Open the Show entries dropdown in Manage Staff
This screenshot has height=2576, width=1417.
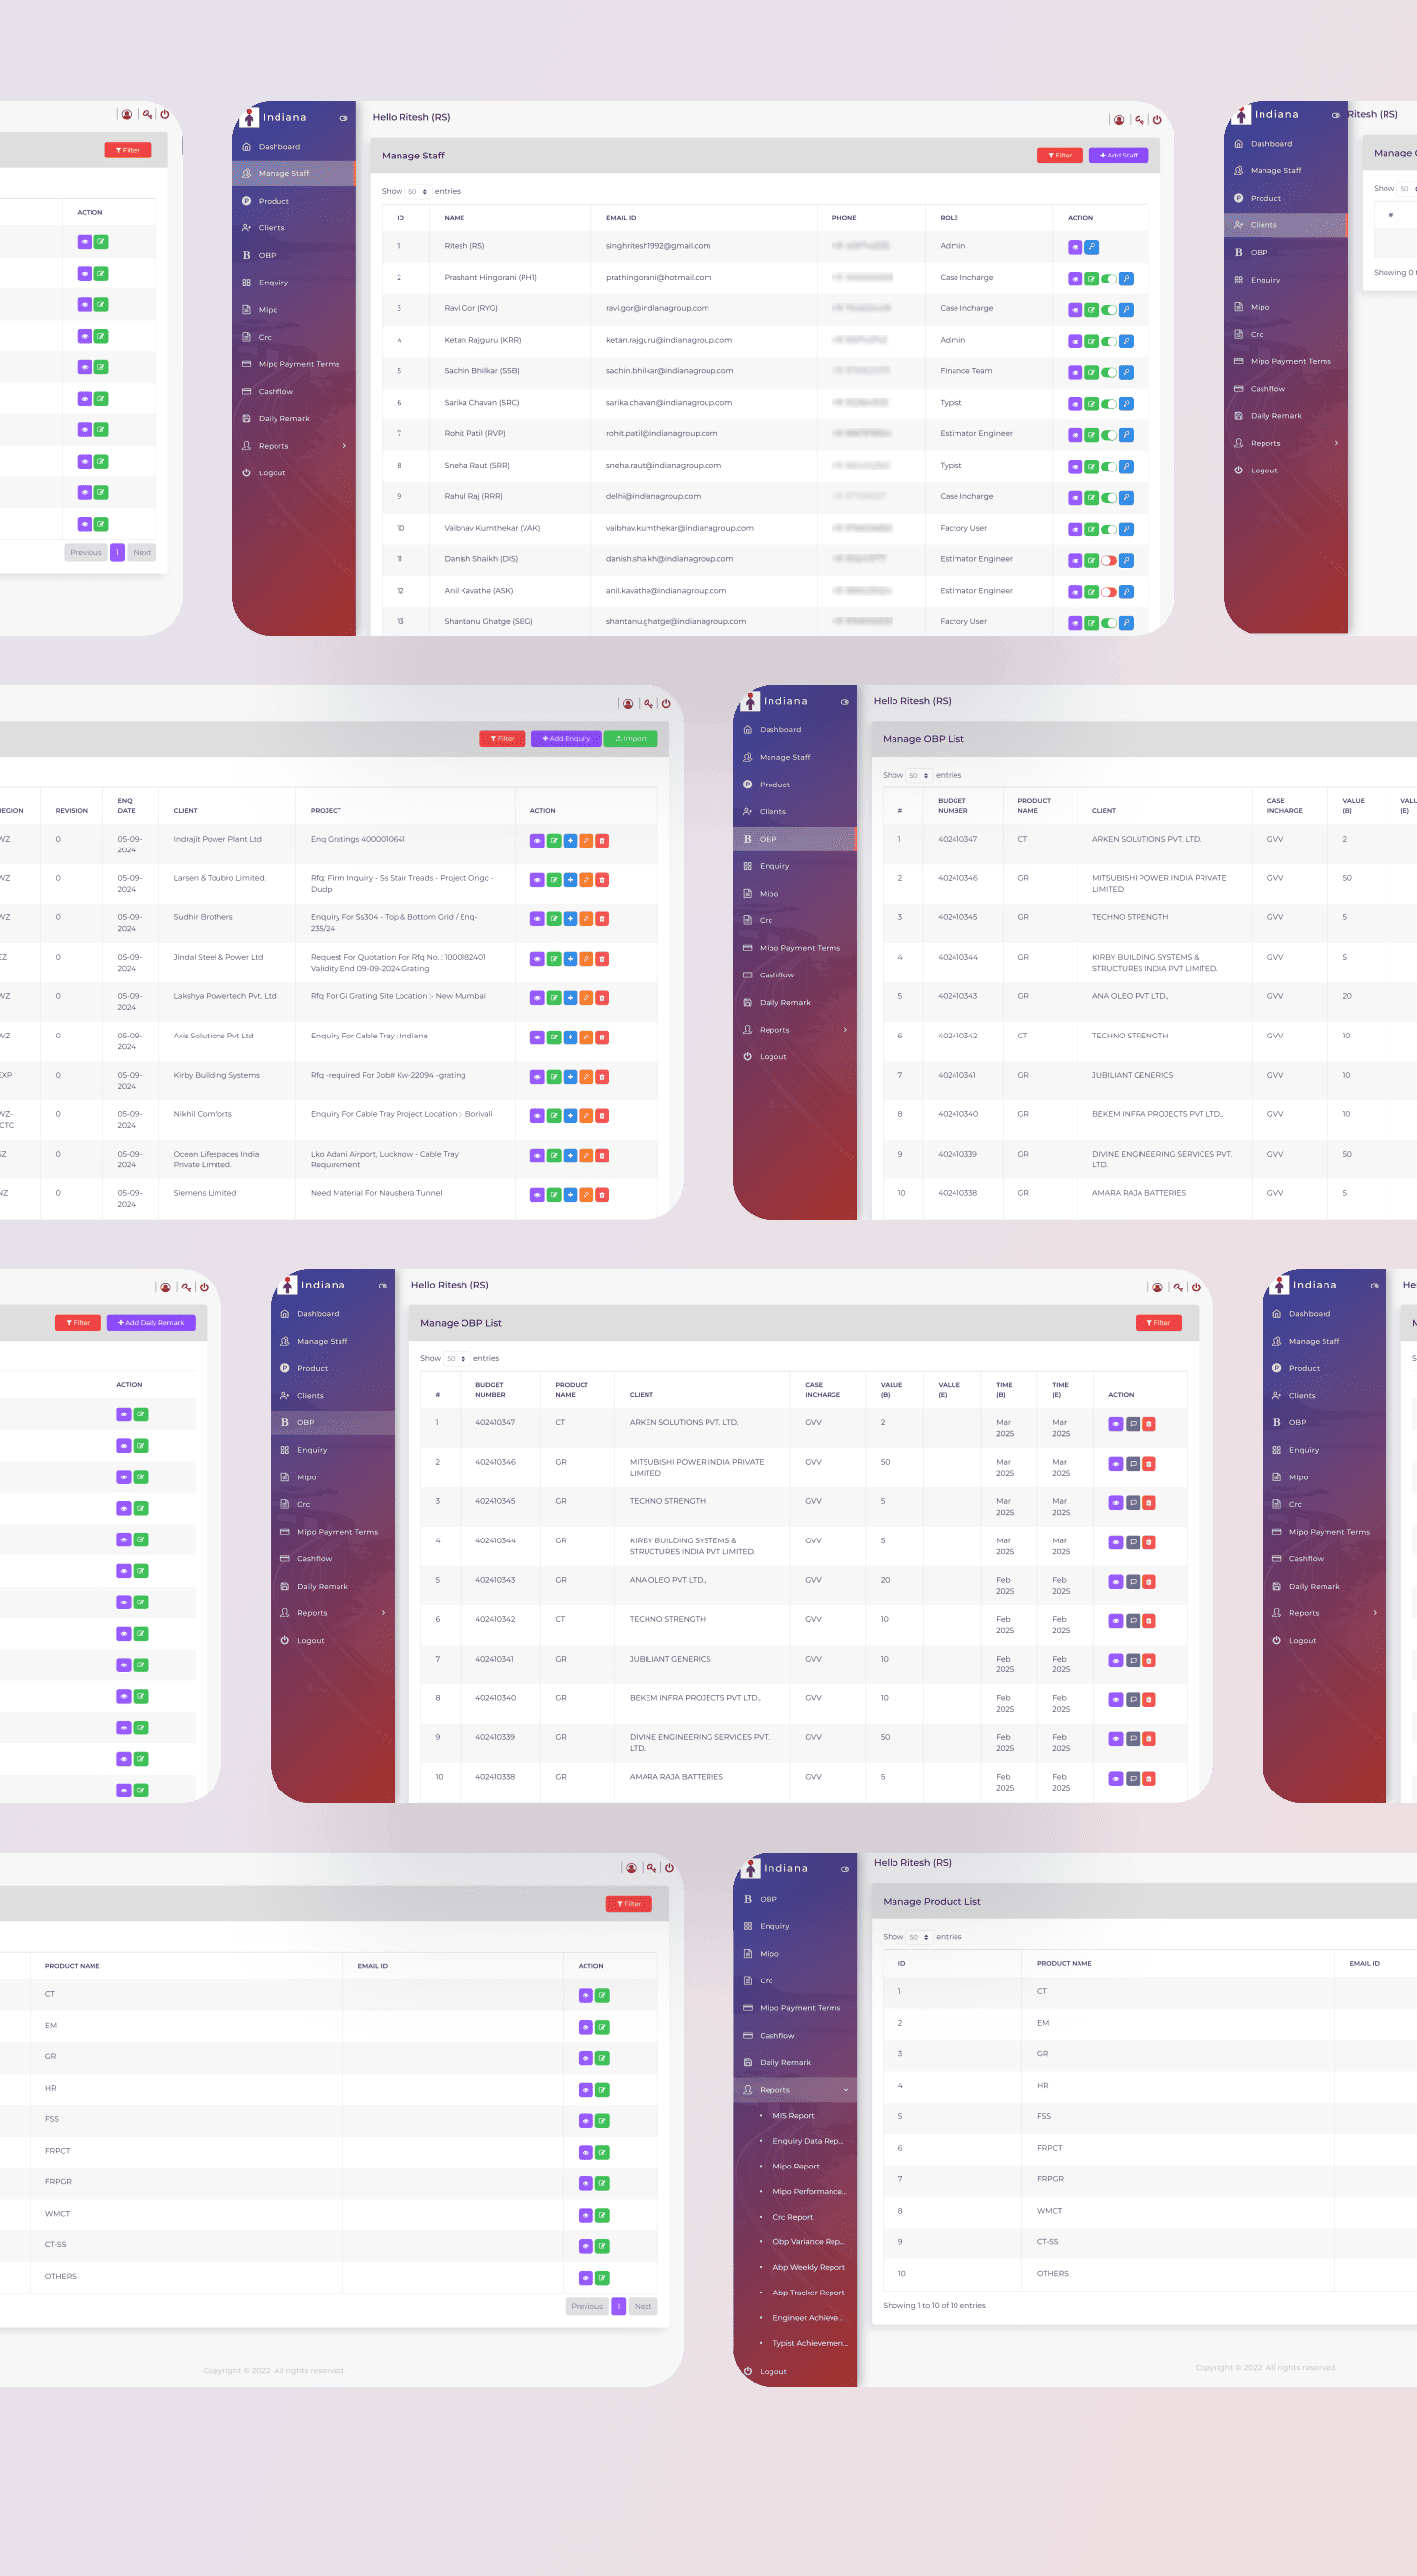pos(417,192)
